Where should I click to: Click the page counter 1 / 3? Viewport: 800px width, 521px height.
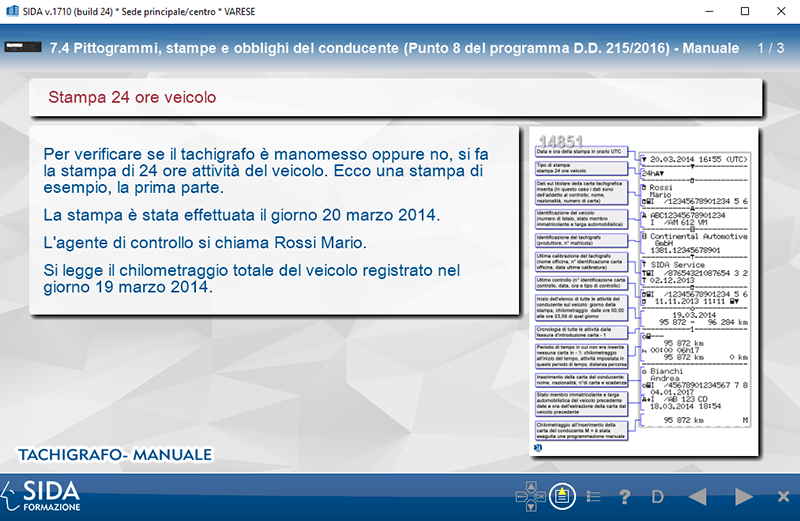[x=770, y=48]
